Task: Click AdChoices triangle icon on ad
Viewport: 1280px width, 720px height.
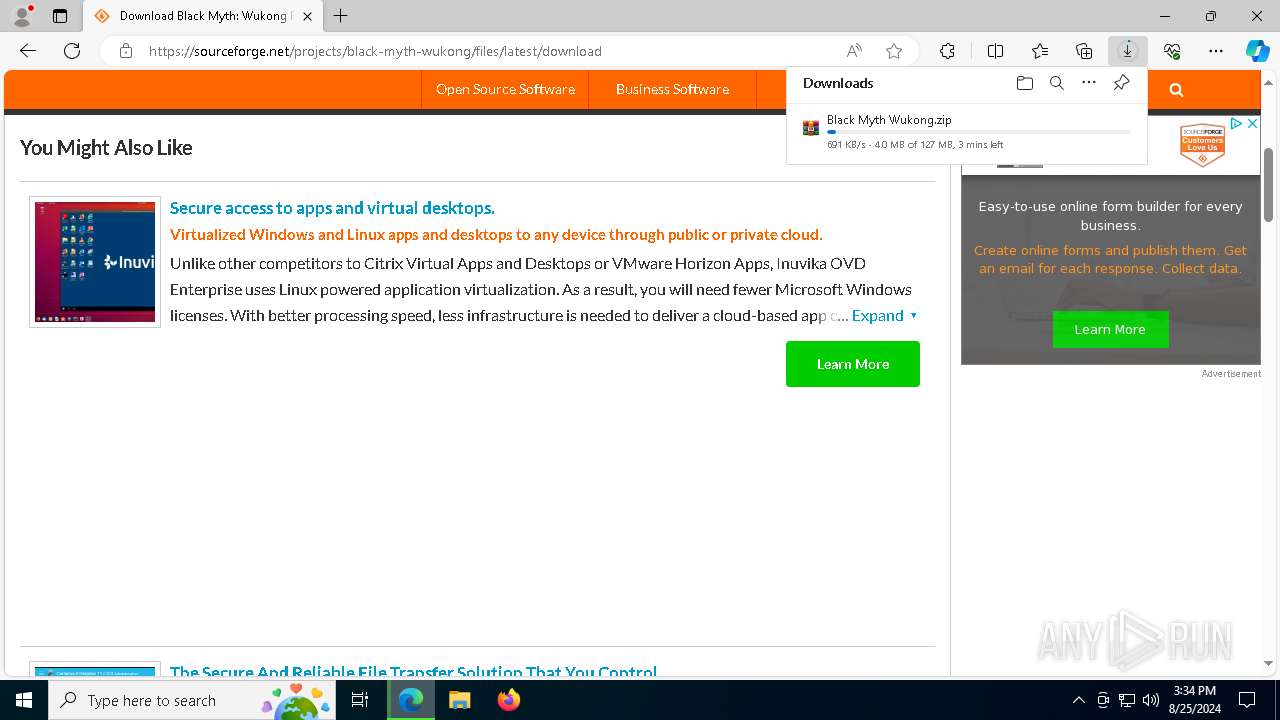Action: pos(1236,124)
